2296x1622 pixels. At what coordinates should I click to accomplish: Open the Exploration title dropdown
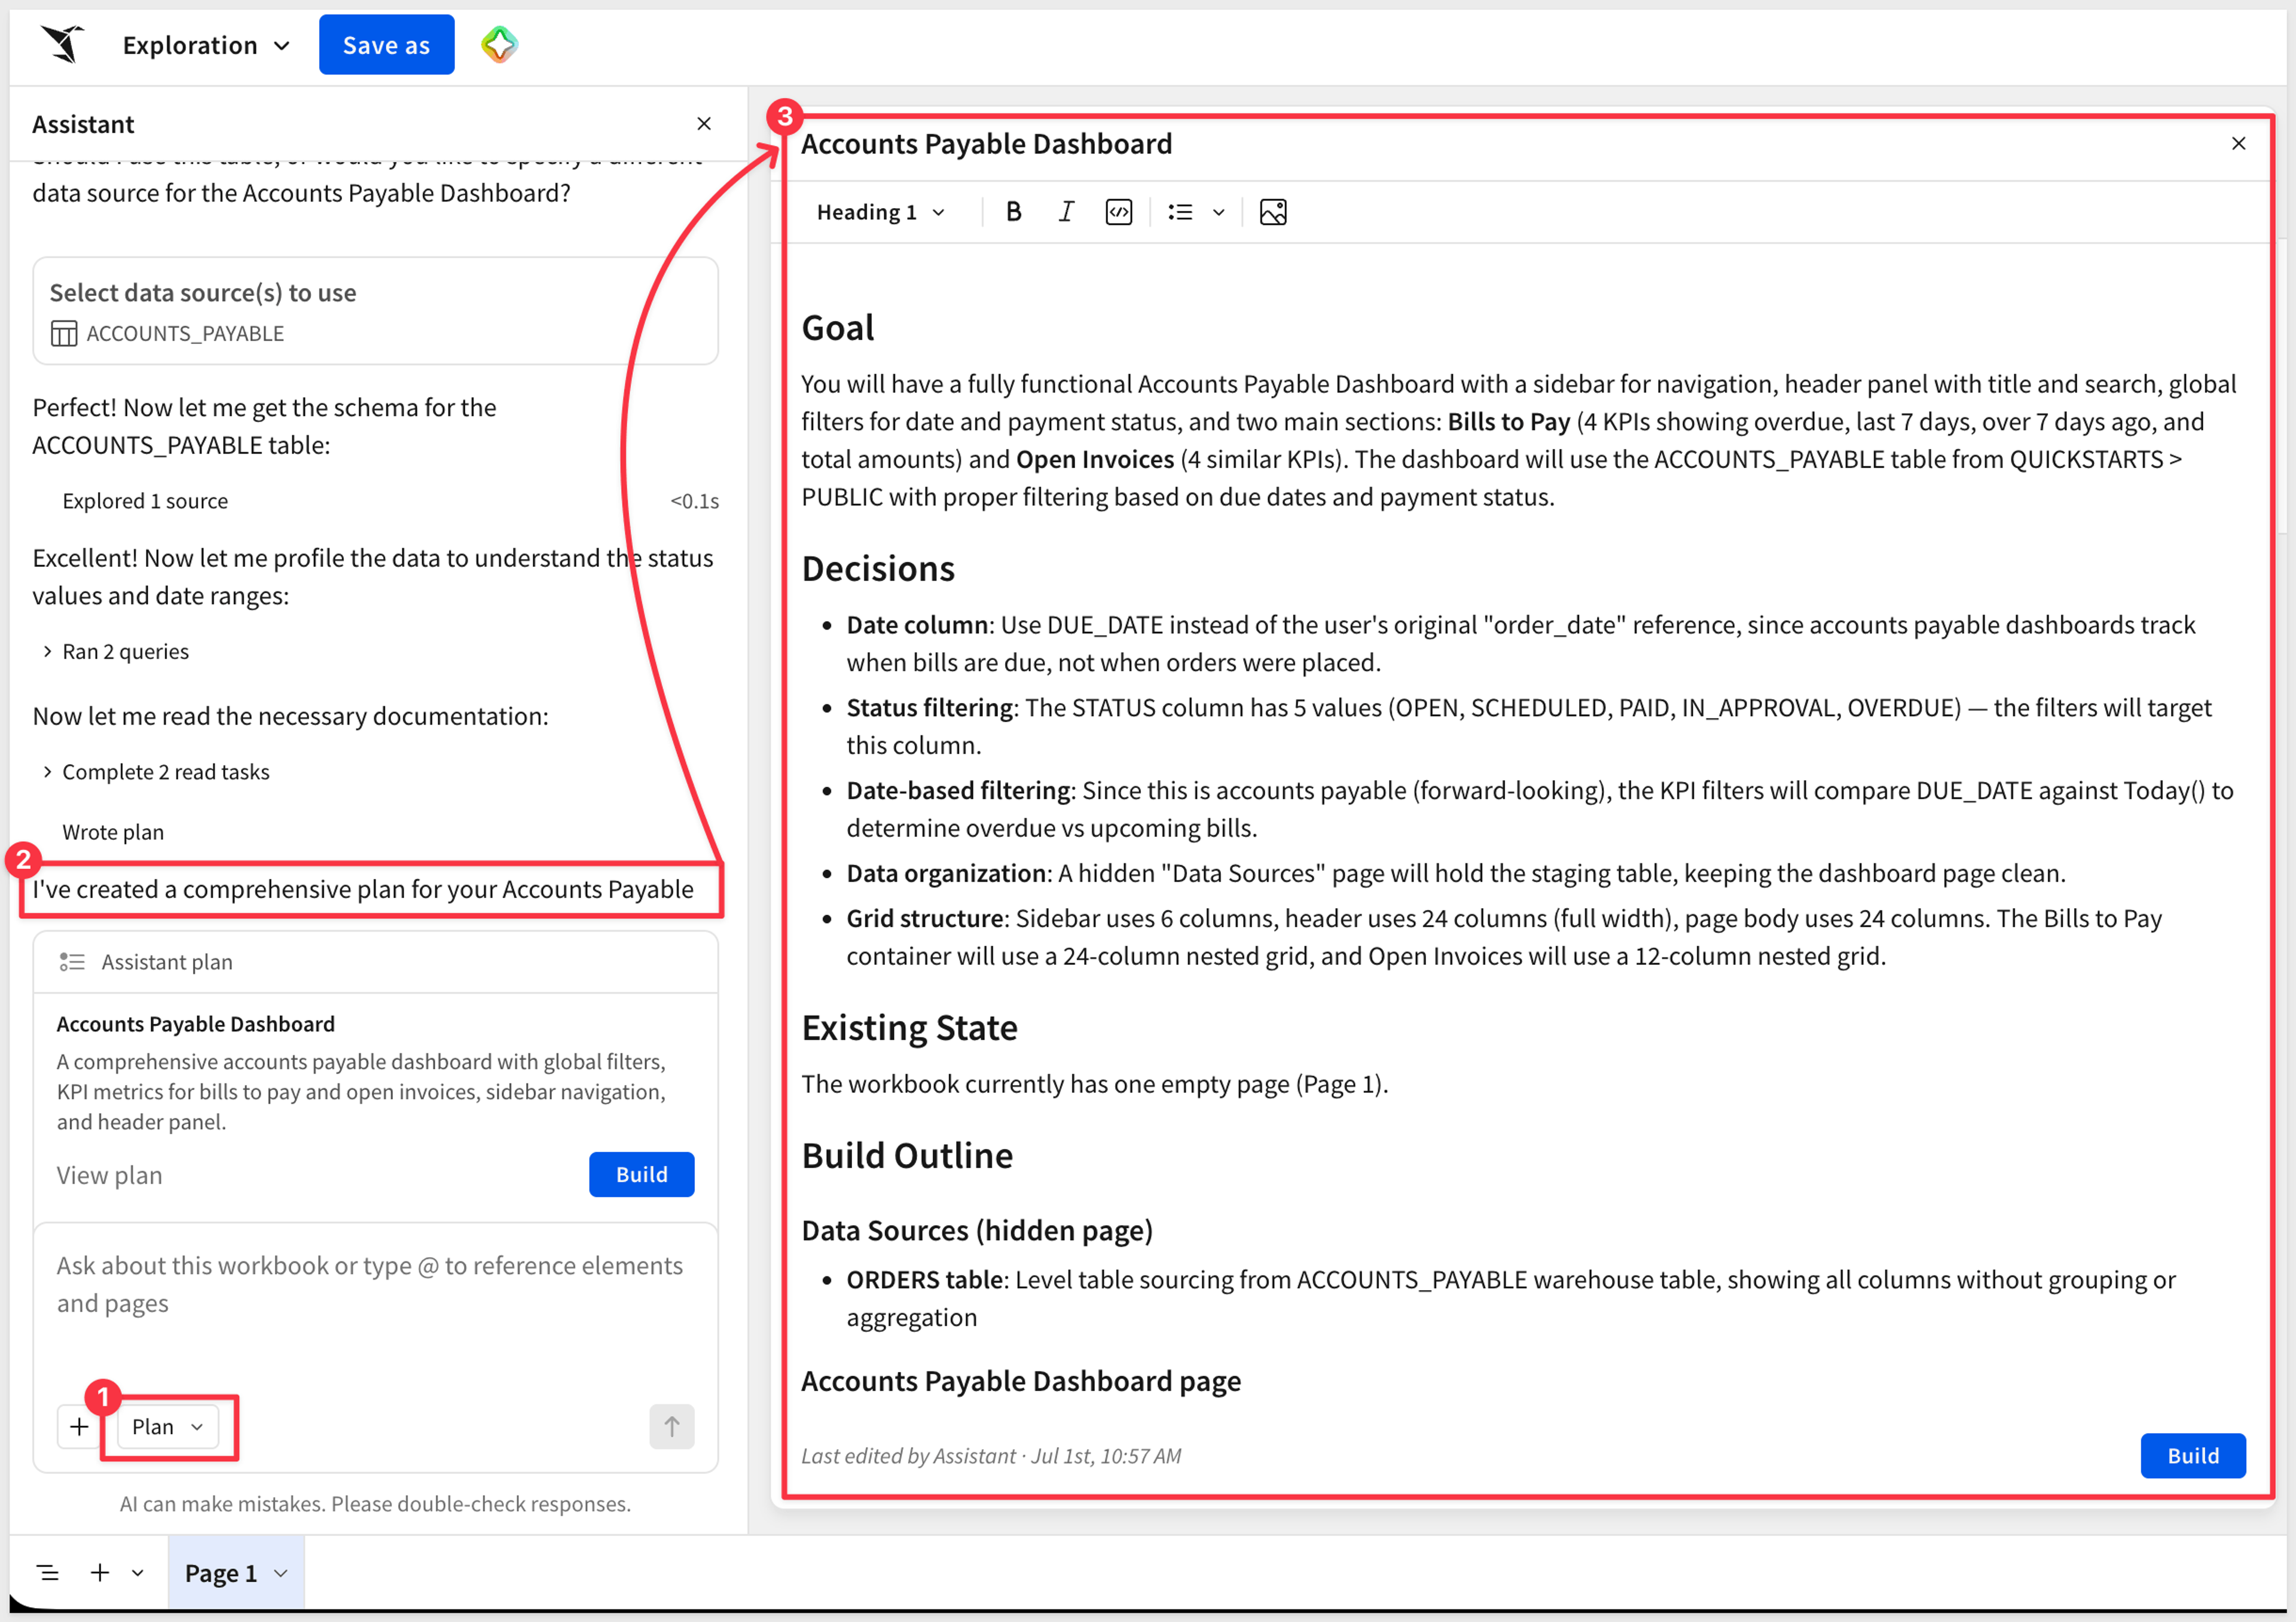click(x=206, y=45)
